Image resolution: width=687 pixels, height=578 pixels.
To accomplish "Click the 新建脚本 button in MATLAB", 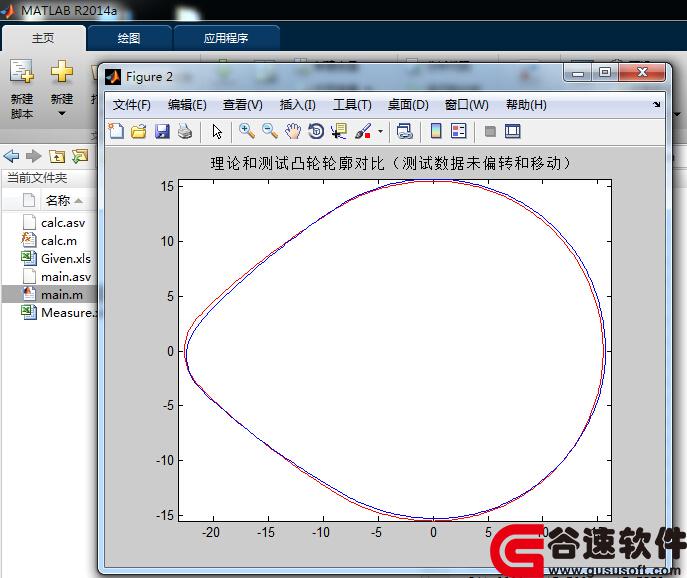I will point(22,89).
